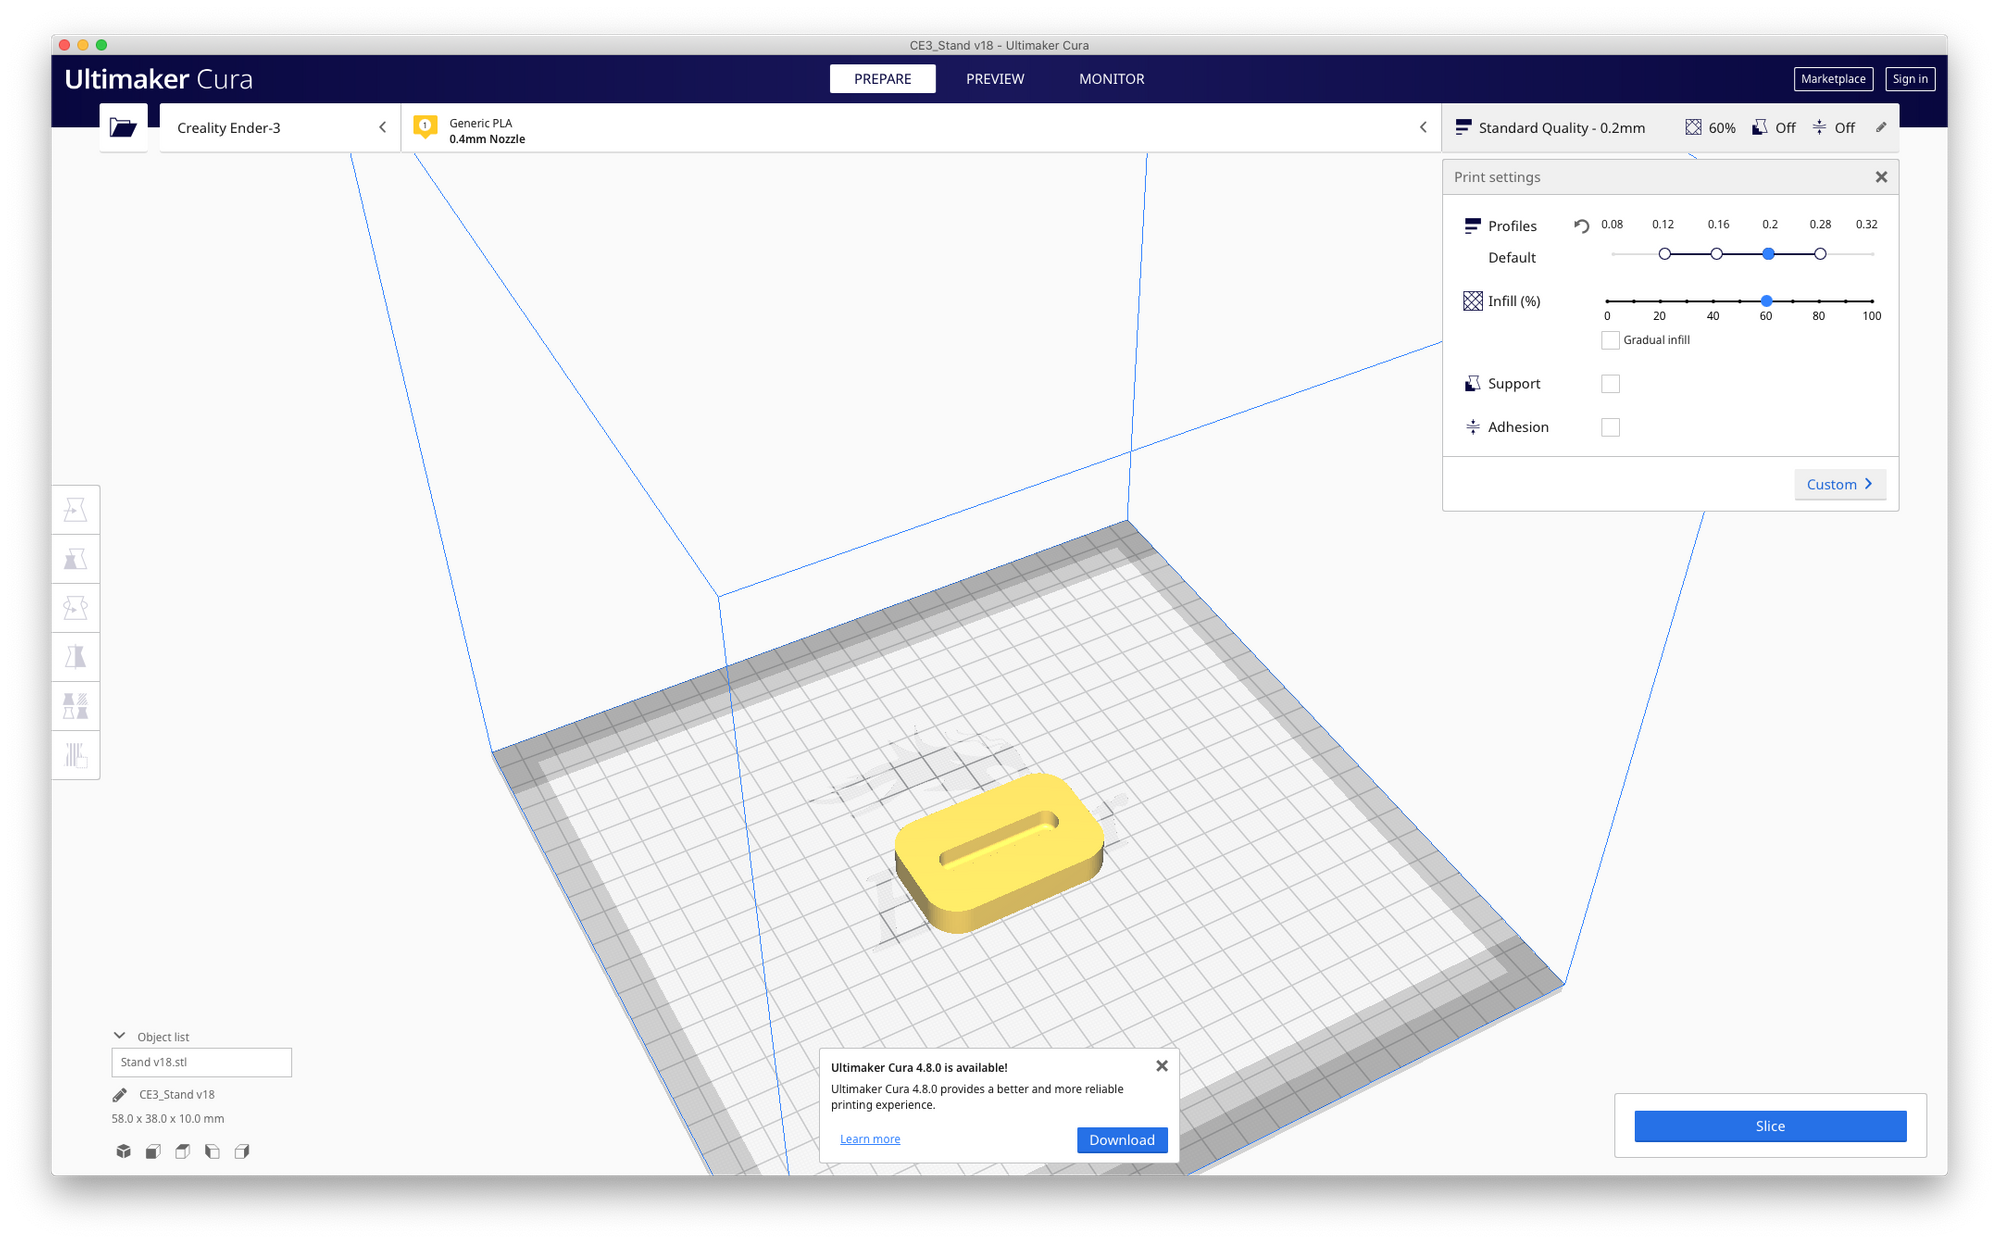Expand the Generic PLA material selector
This screenshot has width=2000, height=1244.
pyautogui.click(x=921, y=127)
